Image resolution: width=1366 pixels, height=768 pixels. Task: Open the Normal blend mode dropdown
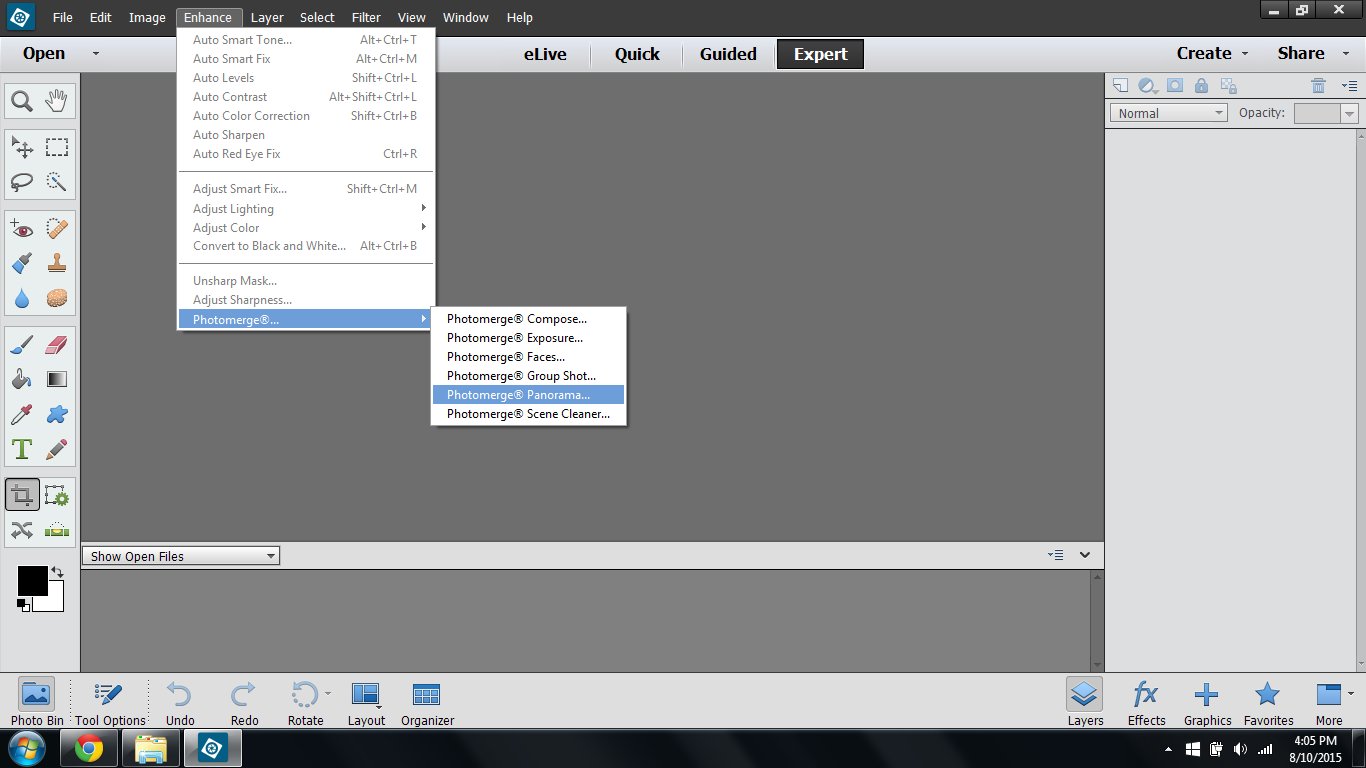tap(1168, 113)
